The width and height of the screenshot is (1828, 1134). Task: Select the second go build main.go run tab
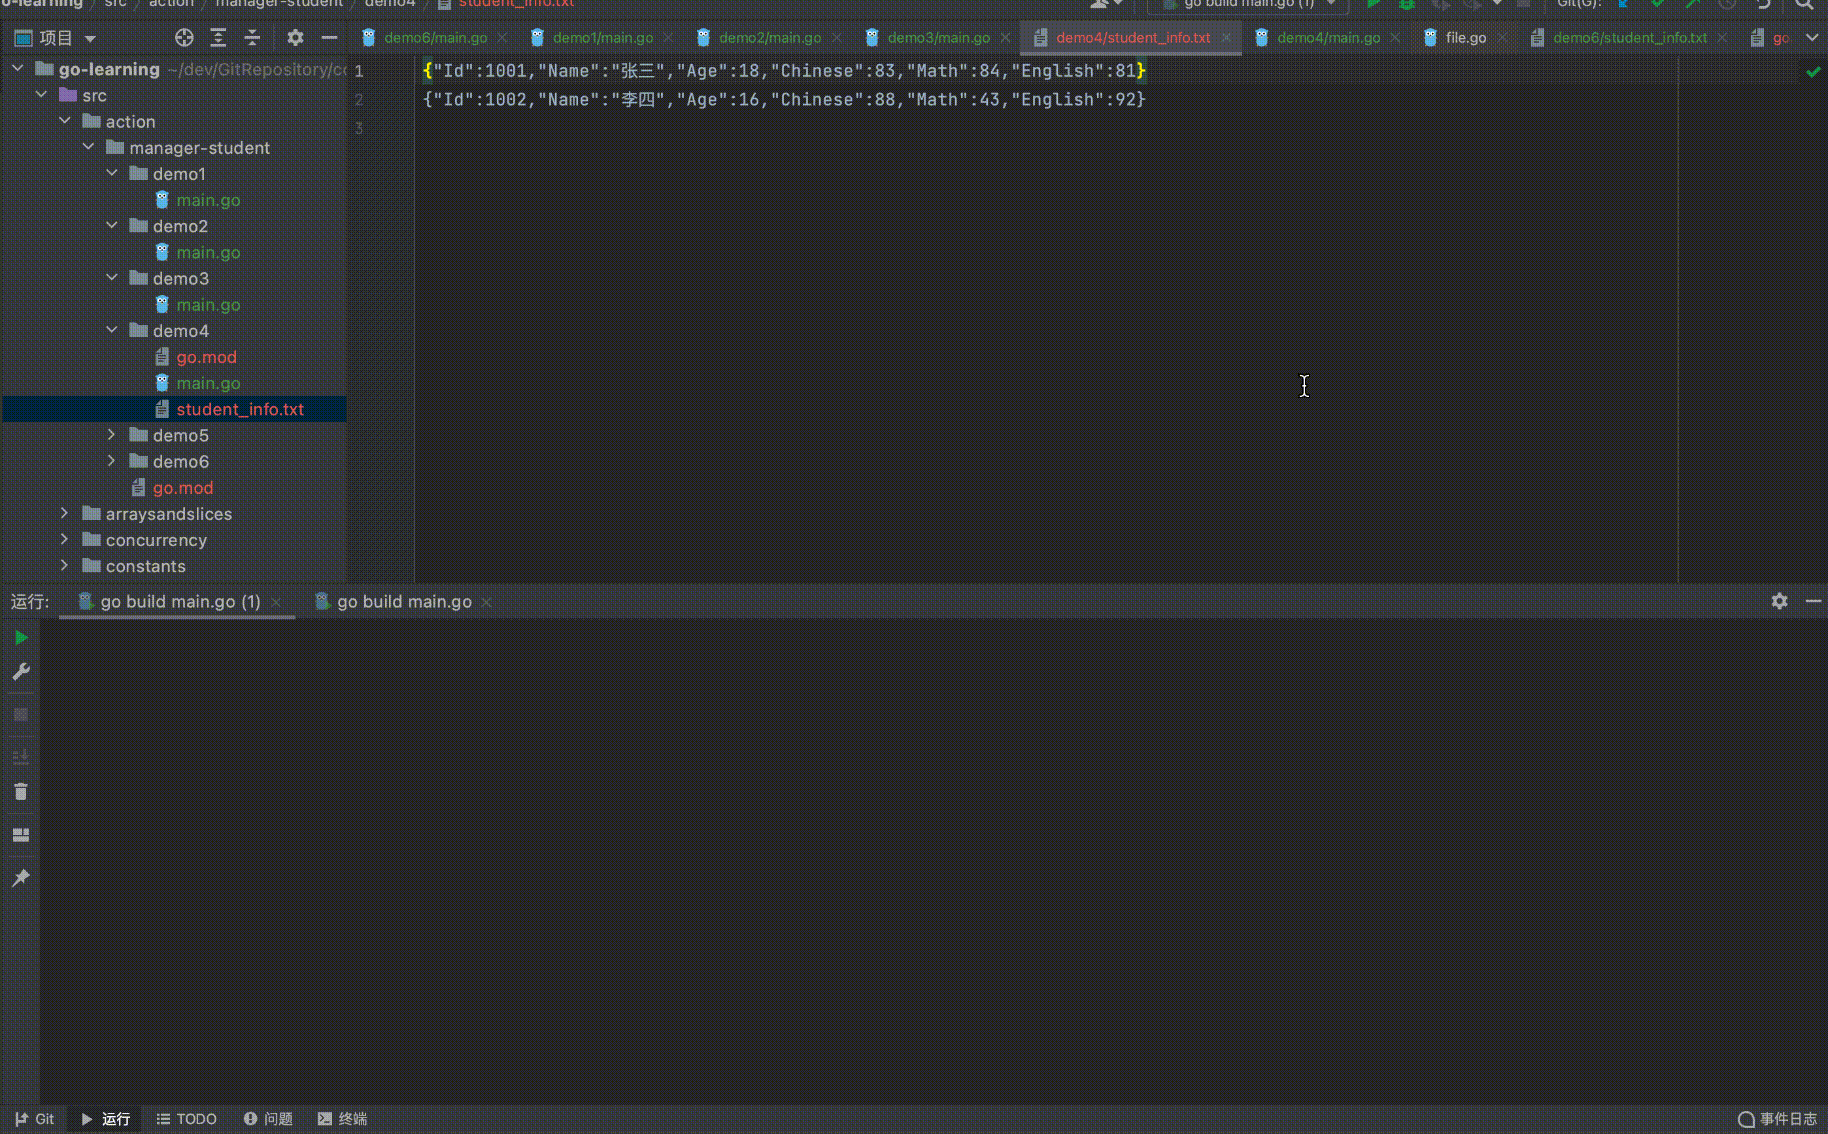coord(404,602)
